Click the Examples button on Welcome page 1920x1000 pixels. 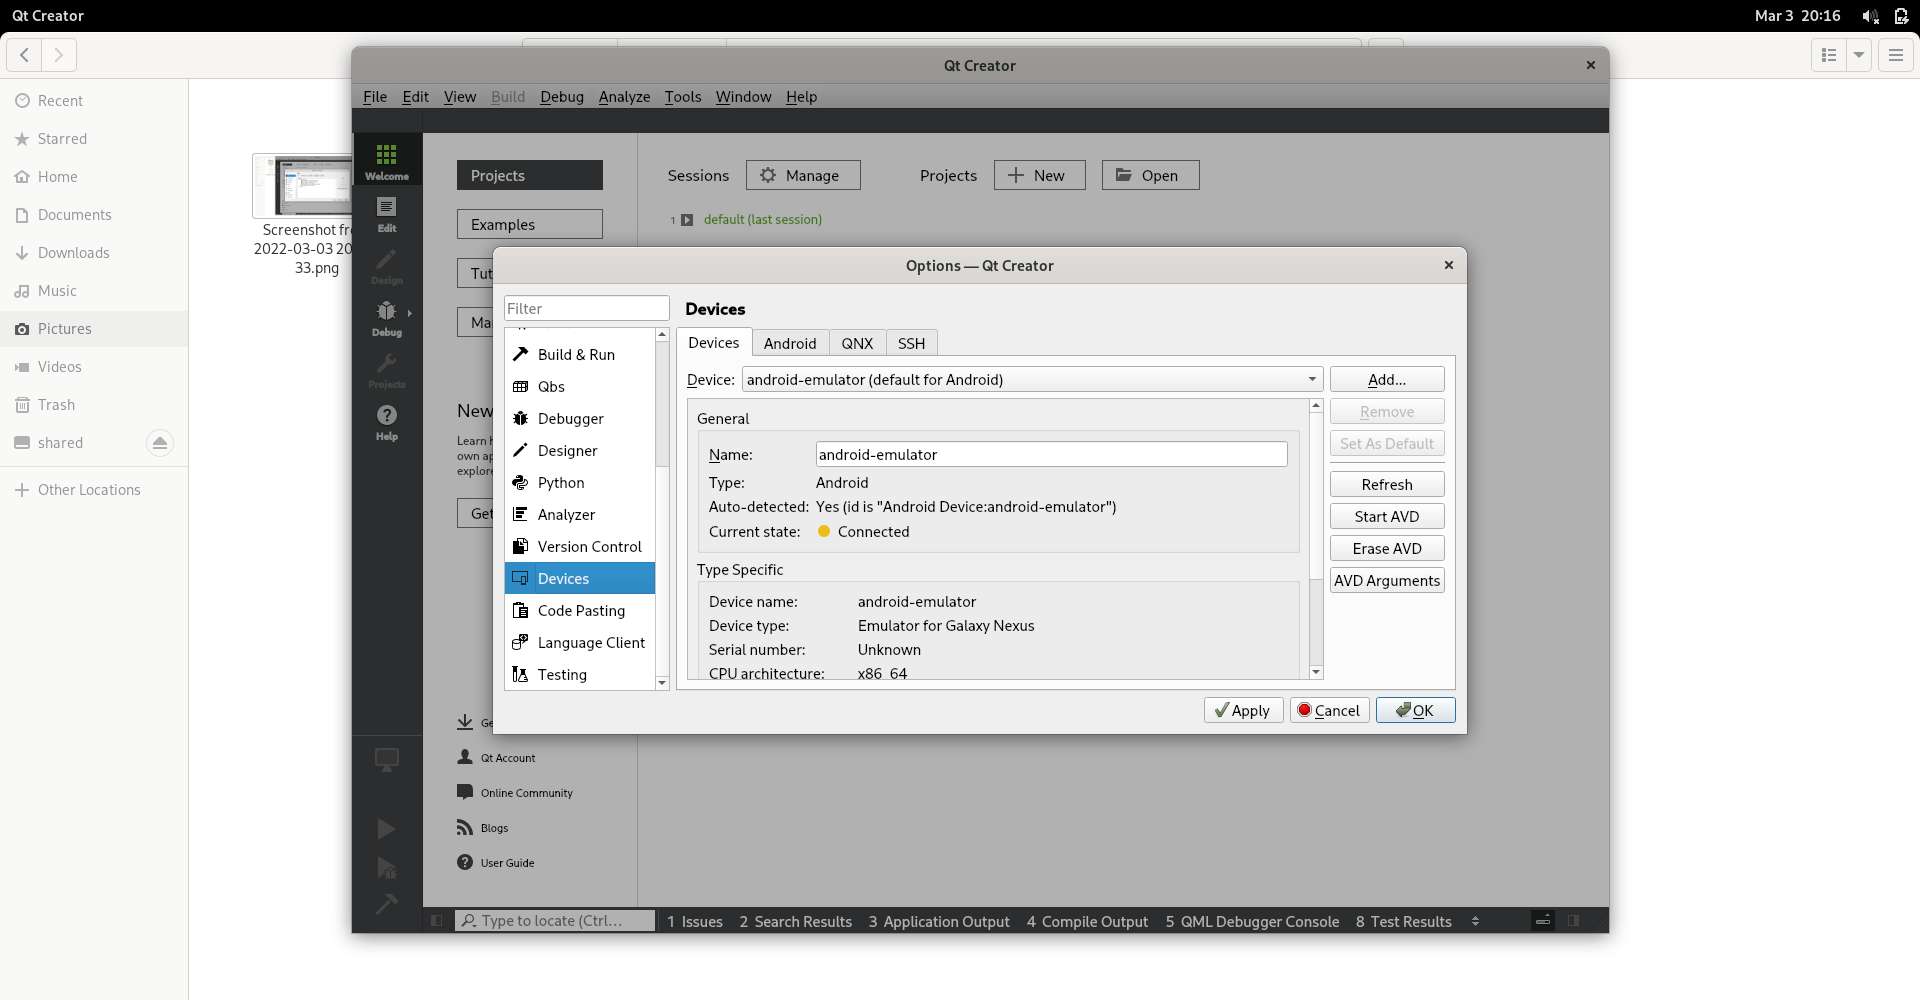[530, 224]
